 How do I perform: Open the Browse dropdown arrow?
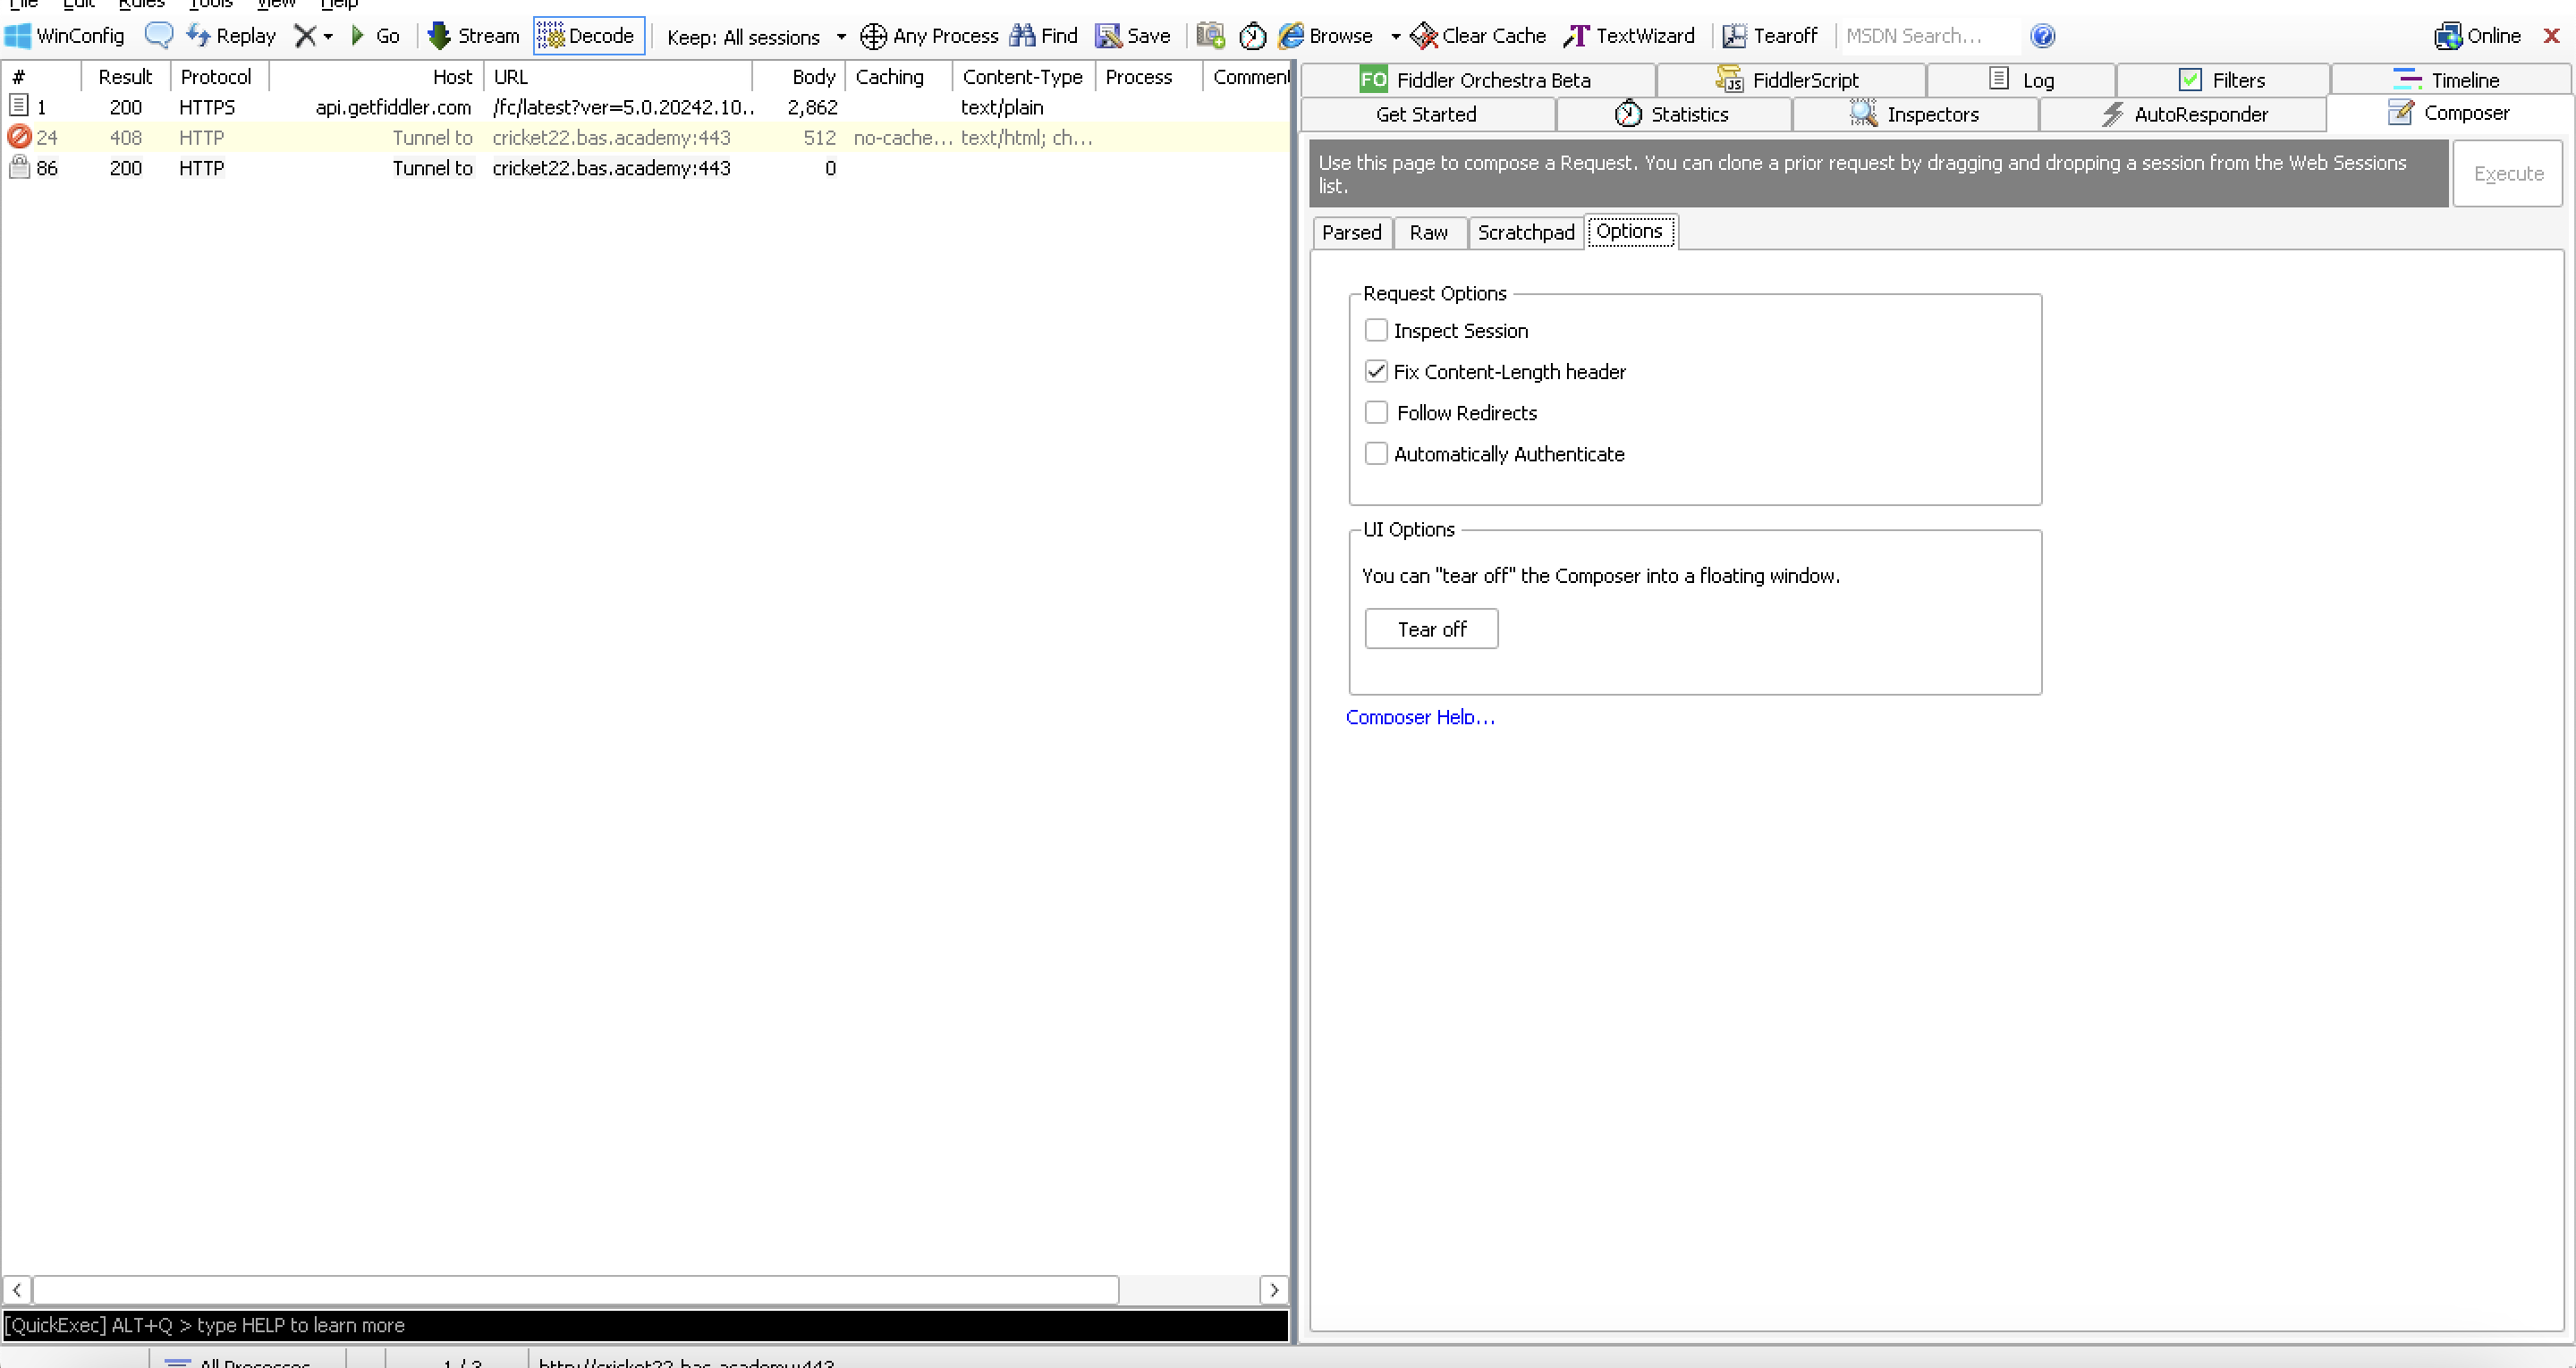[x=1395, y=37]
